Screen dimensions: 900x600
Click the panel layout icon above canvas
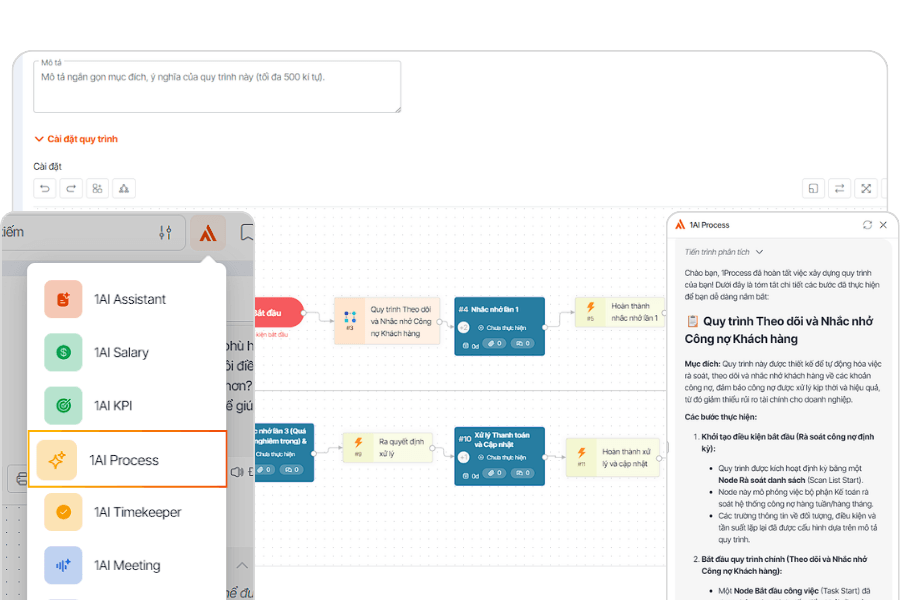pos(814,188)
